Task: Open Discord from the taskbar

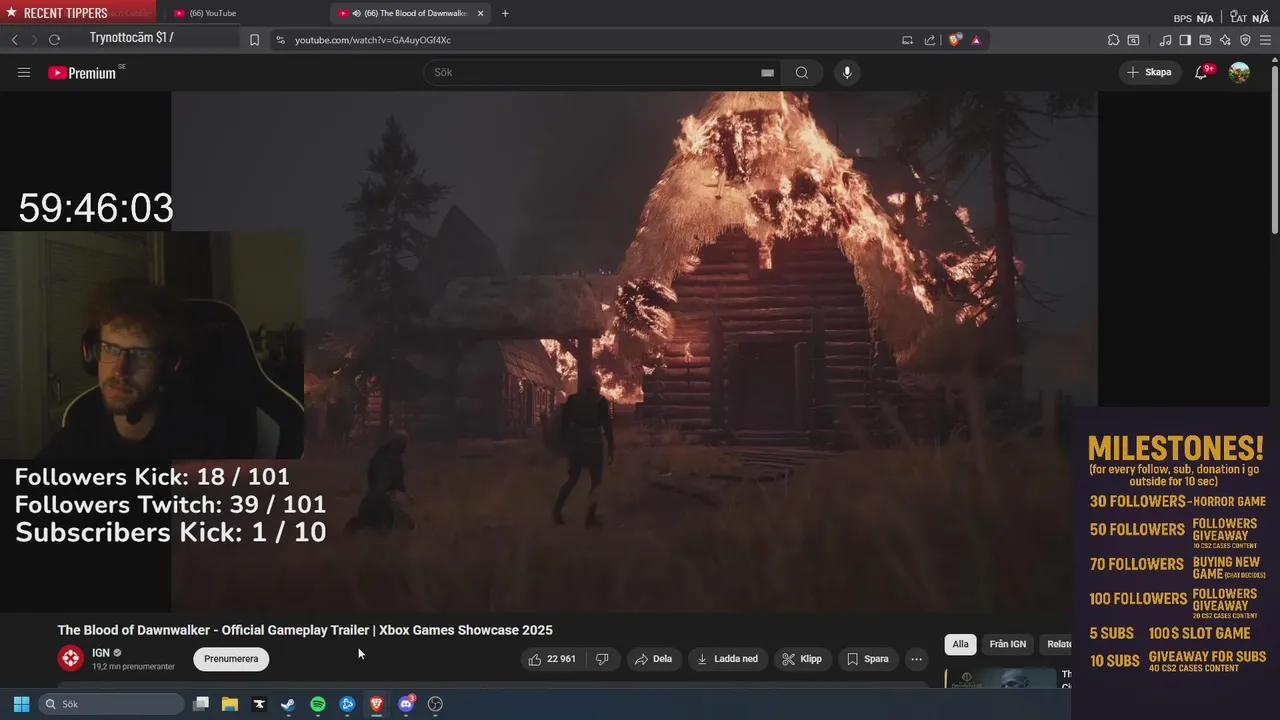Action: (406, 704)
